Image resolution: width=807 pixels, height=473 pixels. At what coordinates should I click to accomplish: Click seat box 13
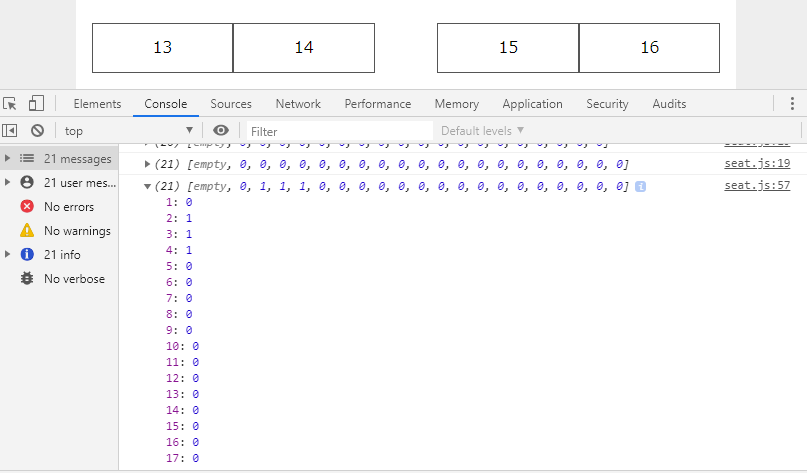pos(163,48)
